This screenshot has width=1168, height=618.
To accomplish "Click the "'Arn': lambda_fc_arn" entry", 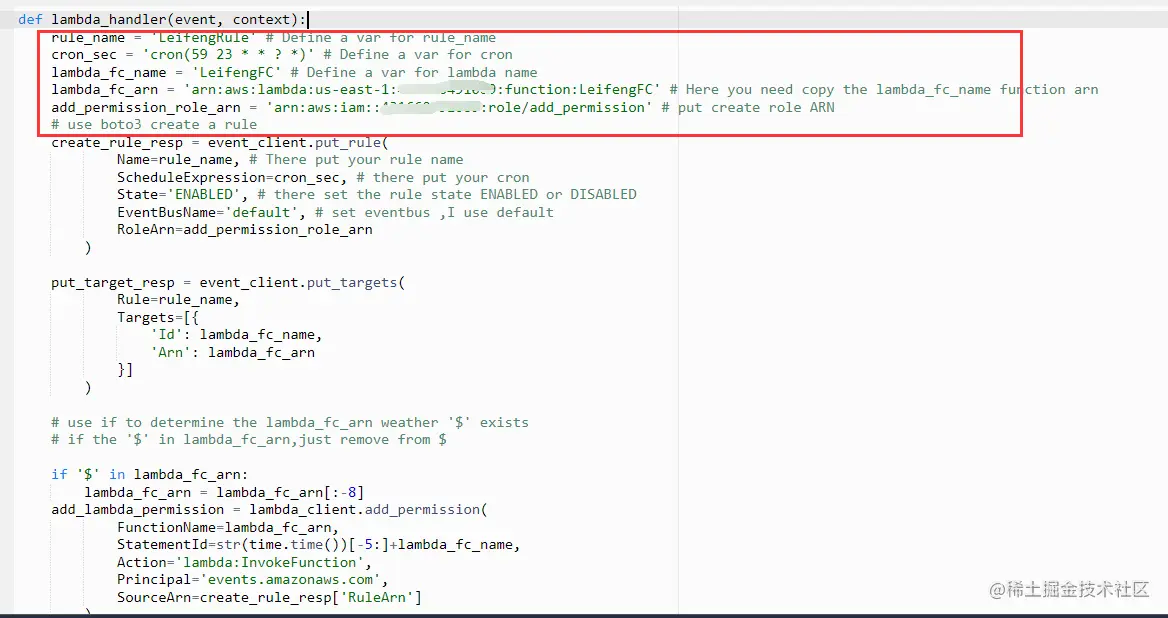I will click(x=232, y=352).
